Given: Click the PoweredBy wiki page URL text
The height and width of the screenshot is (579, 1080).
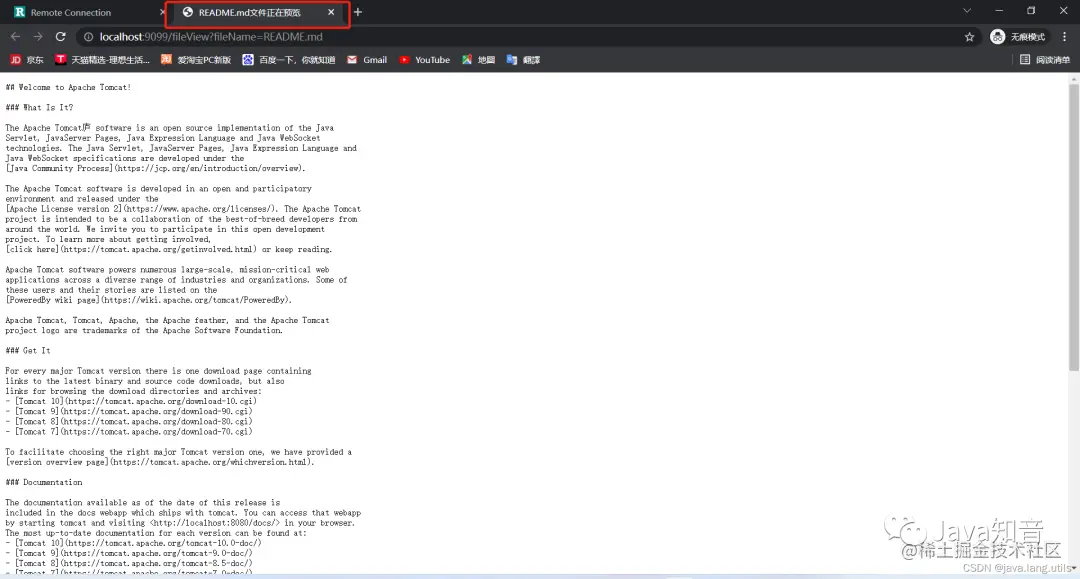Looking at the screenshot, I should coord(149,300).
